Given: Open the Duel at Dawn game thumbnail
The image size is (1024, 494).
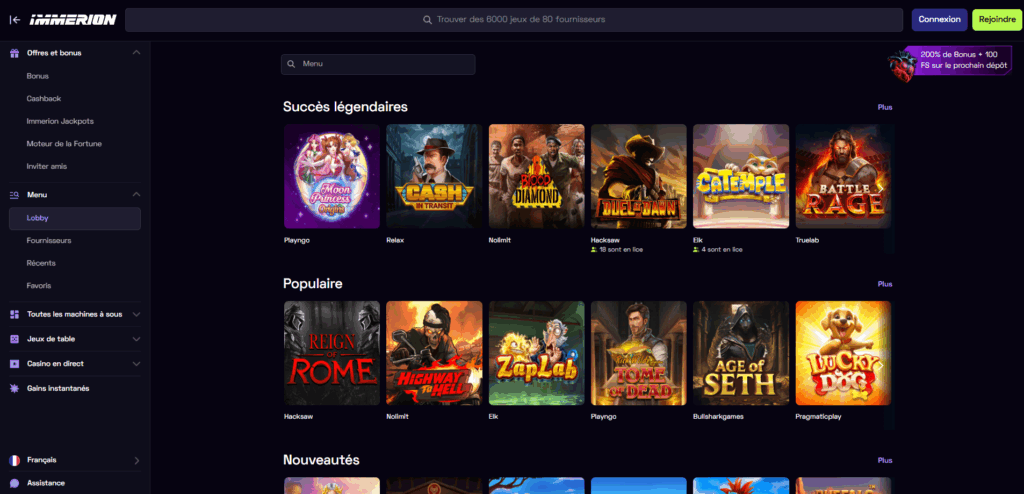Looking at the screenshot, I should click(x=639, y=176).
